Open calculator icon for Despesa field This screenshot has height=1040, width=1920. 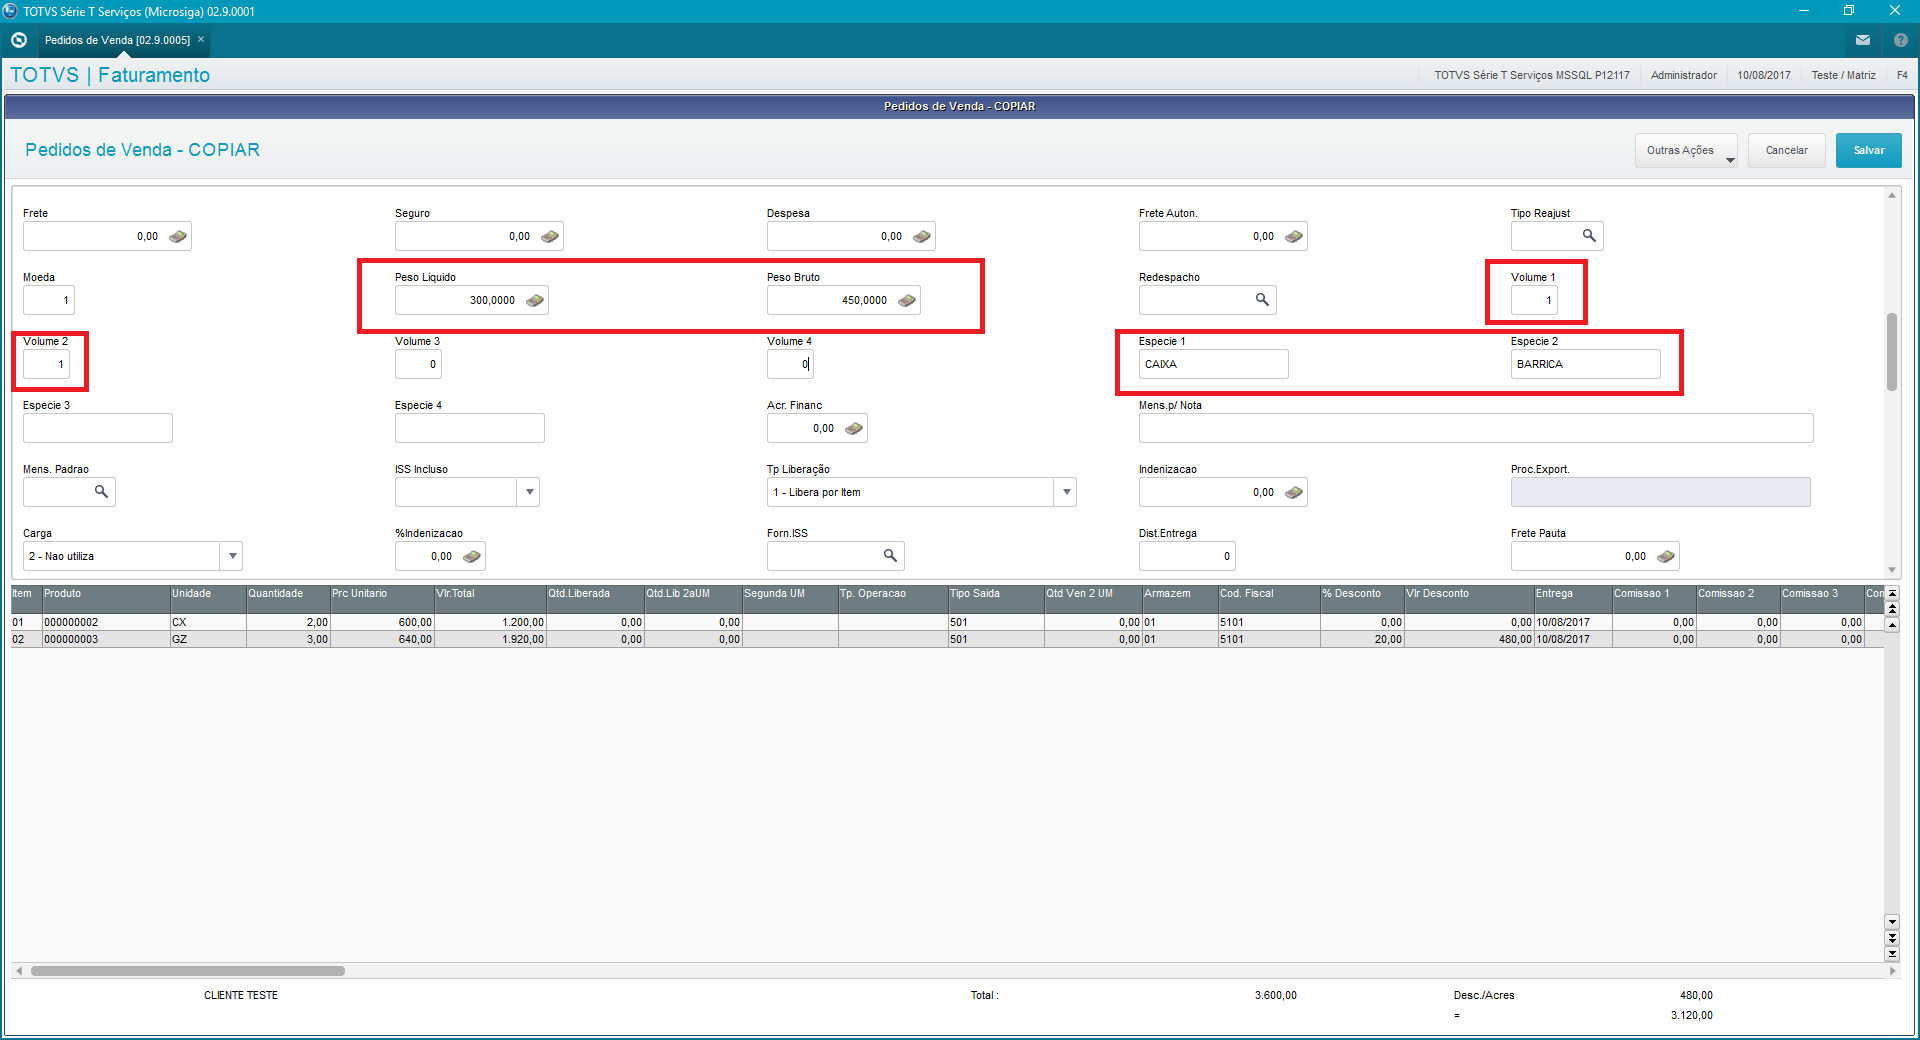point(922,237)
